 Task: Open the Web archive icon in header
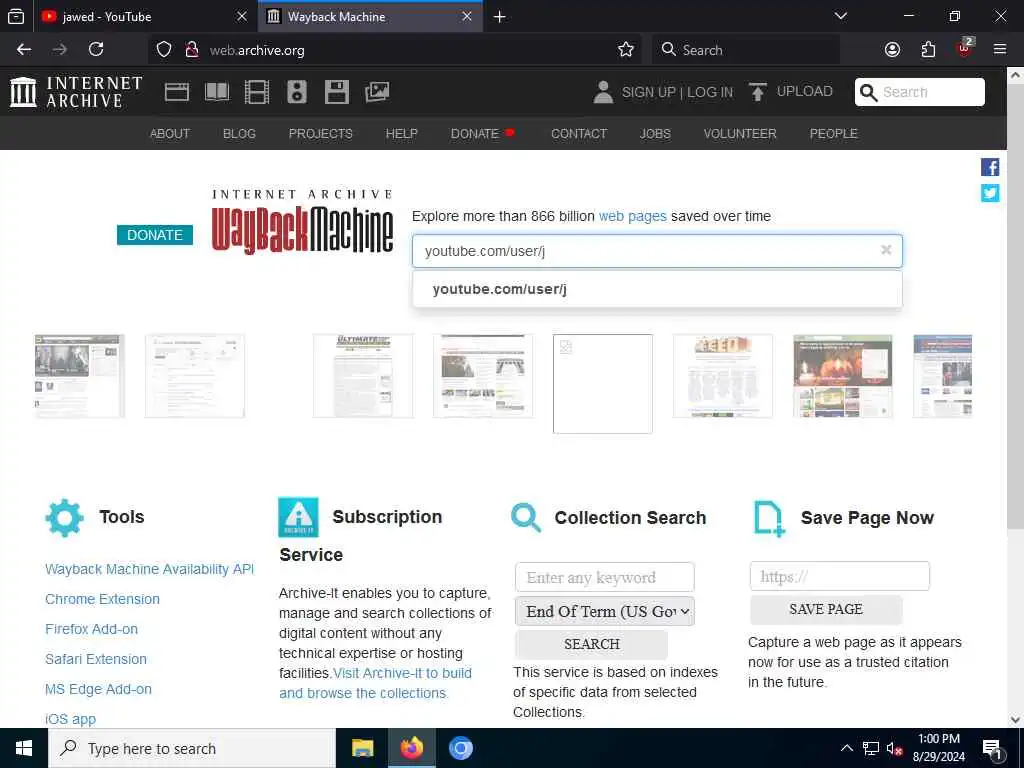(176, 92)
